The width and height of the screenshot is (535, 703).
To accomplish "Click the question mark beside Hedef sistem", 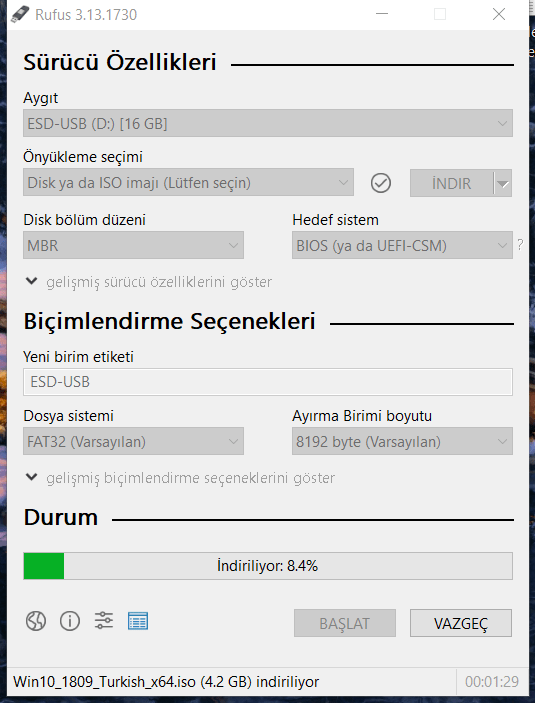I will [520, 245].
